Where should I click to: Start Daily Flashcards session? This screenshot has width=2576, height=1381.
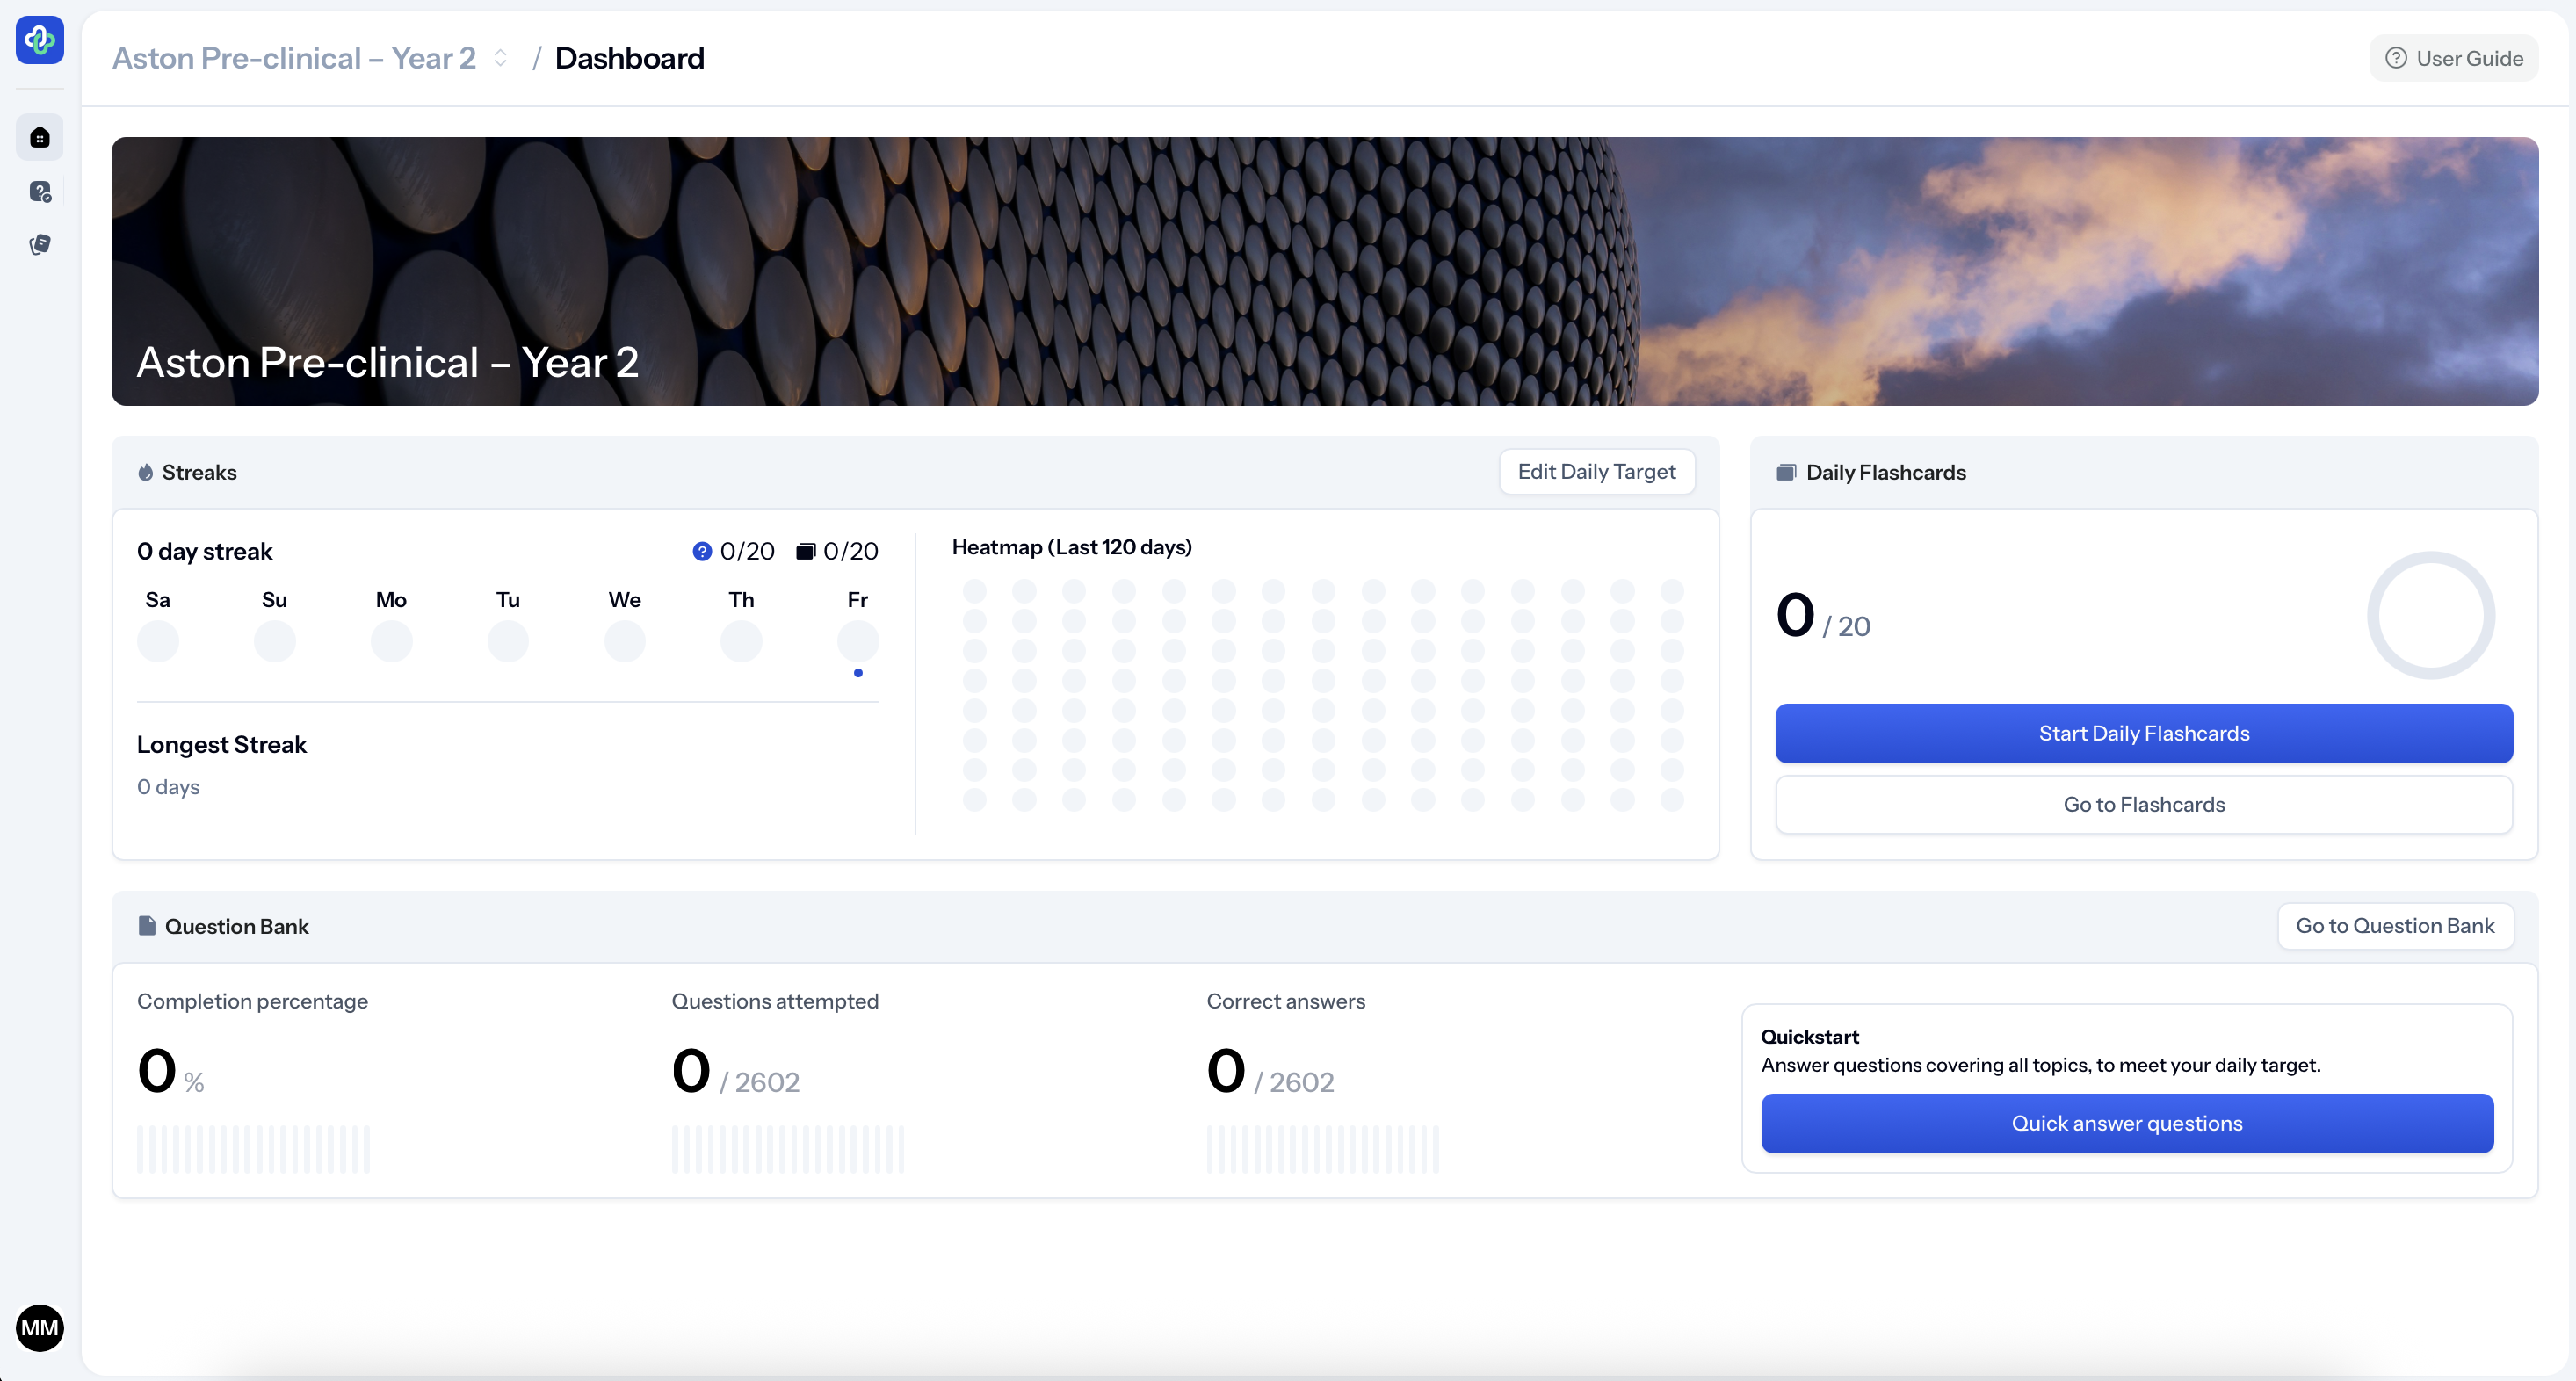coord(2143,733)
